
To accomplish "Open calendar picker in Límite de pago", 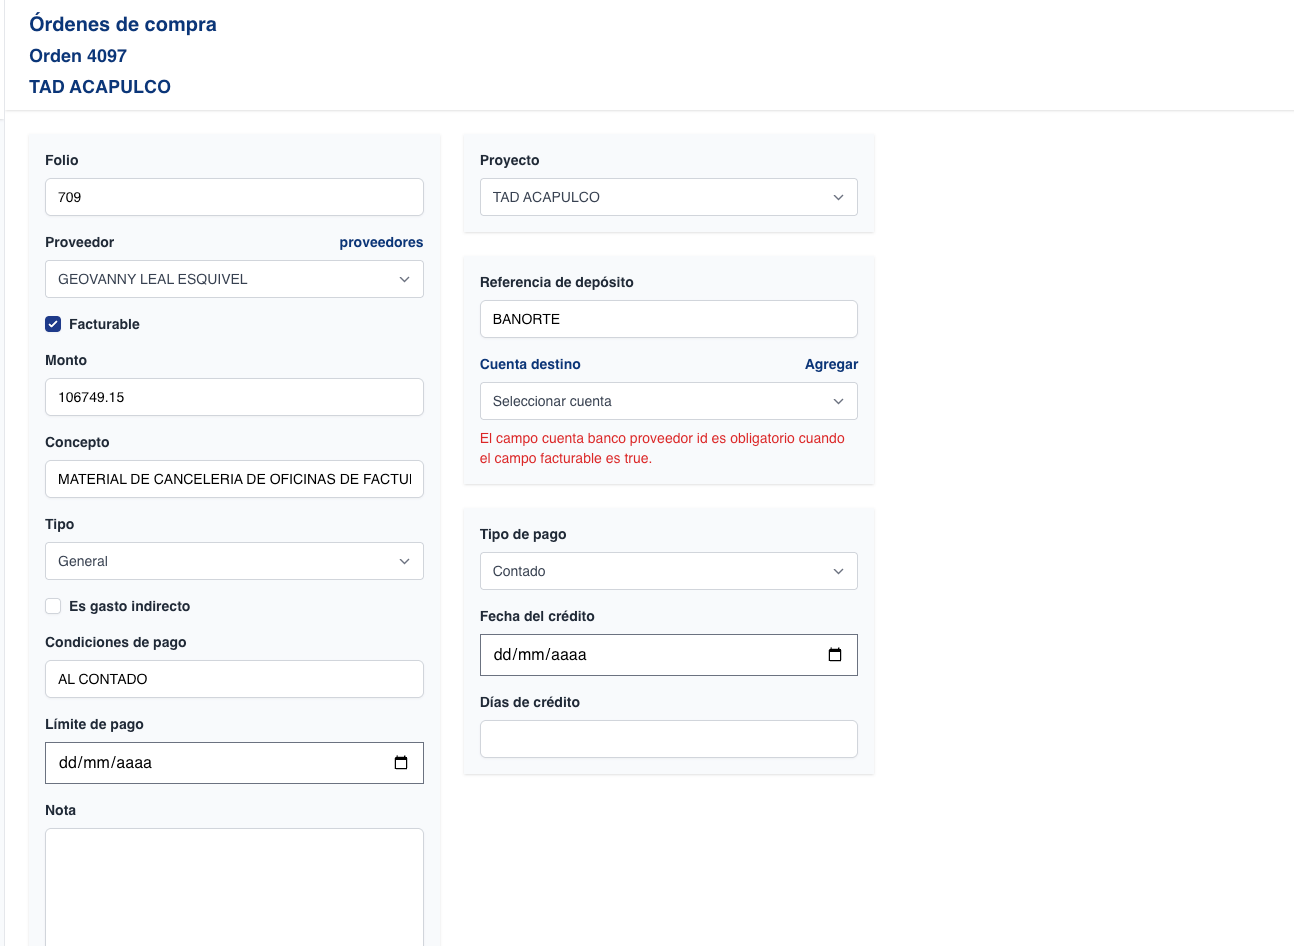I will (x=401, y=763).
